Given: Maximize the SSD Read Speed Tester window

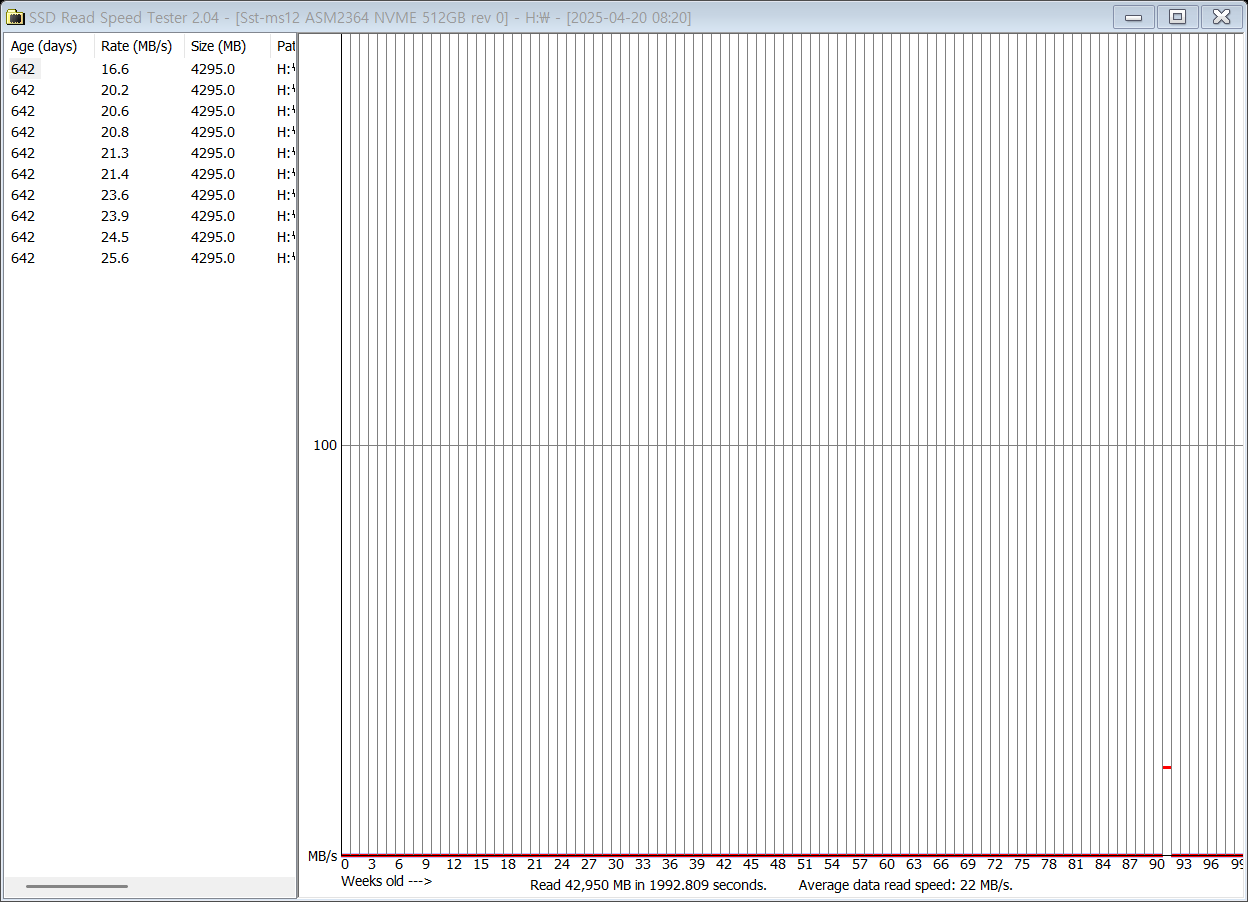Looking at the screenshot, I should tap(1177, 17).
